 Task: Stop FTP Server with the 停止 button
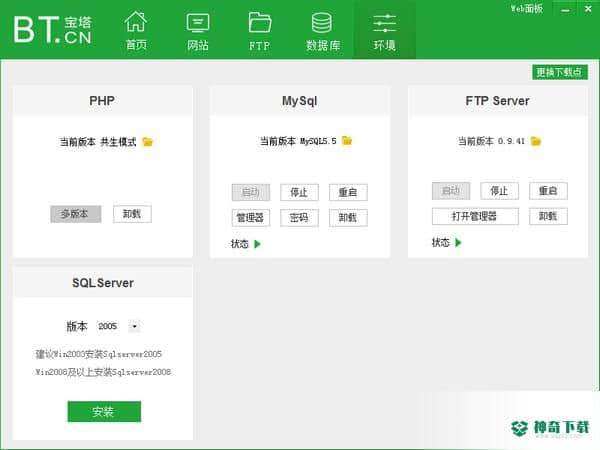pyautogui.click(x=499, y=191)
